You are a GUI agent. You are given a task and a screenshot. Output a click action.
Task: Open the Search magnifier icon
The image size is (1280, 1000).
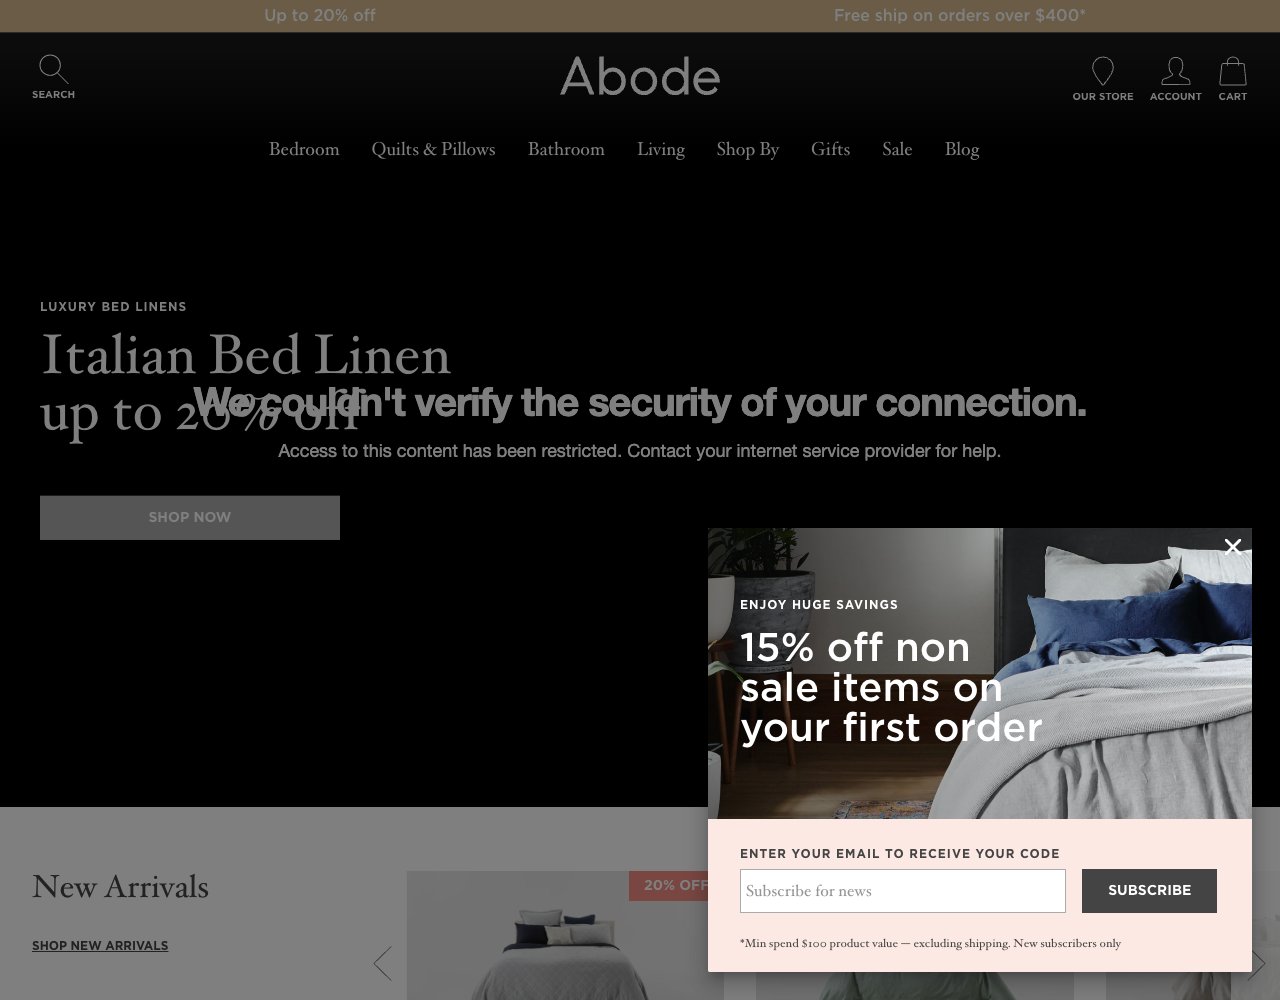pos(53,69)
